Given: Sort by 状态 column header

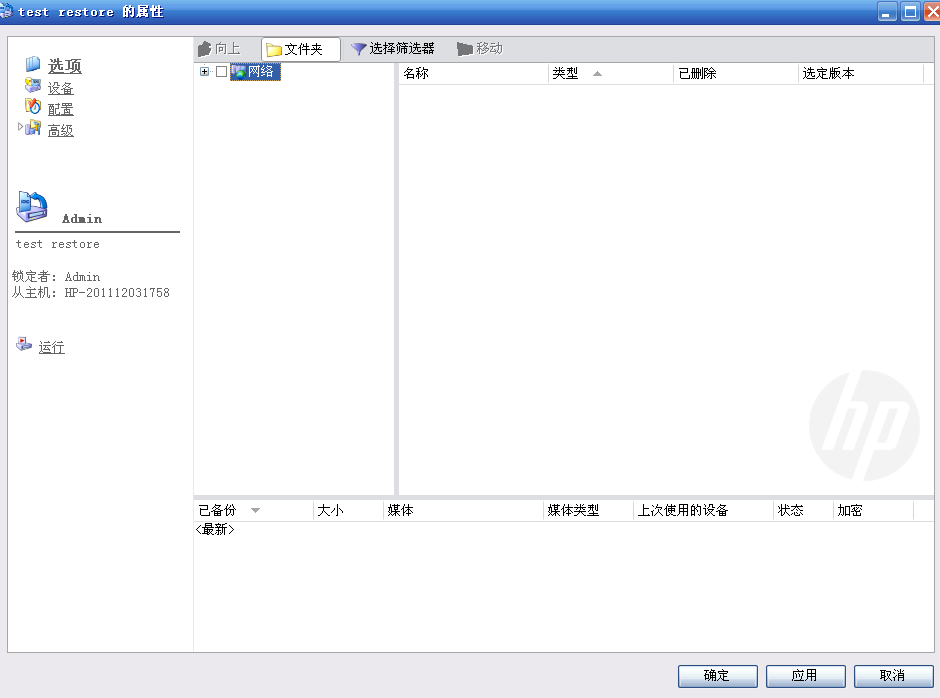Looking at the screenshot, I should [804, 511].
